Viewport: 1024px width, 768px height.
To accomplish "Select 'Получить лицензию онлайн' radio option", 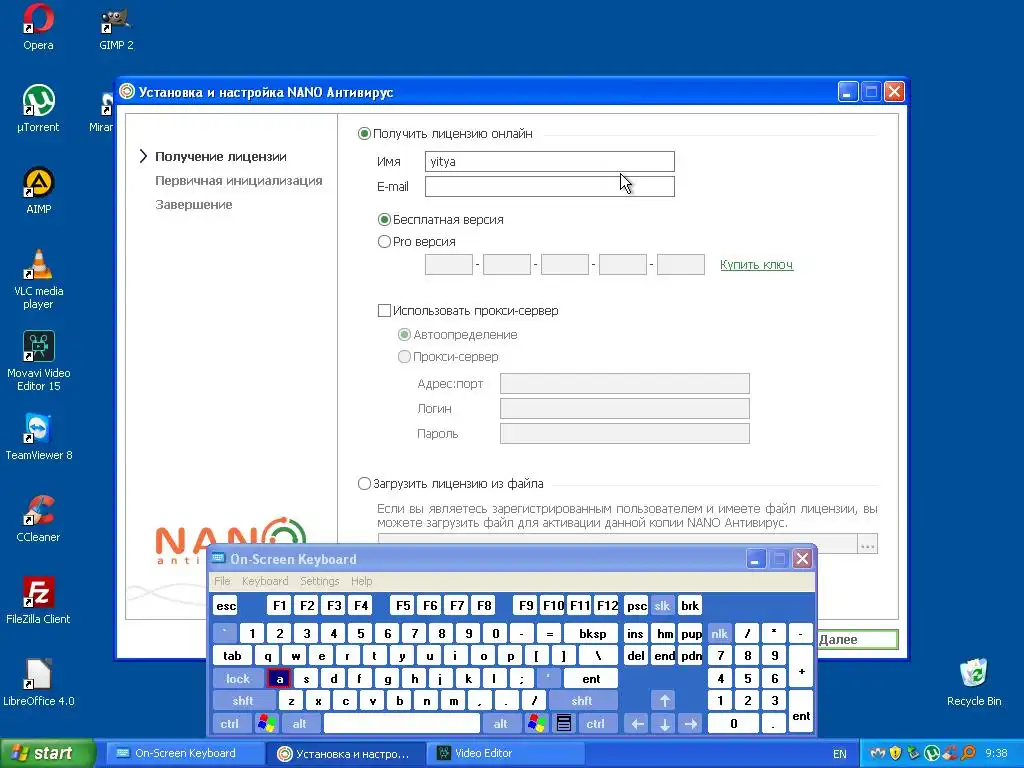I will coord(364,134).
